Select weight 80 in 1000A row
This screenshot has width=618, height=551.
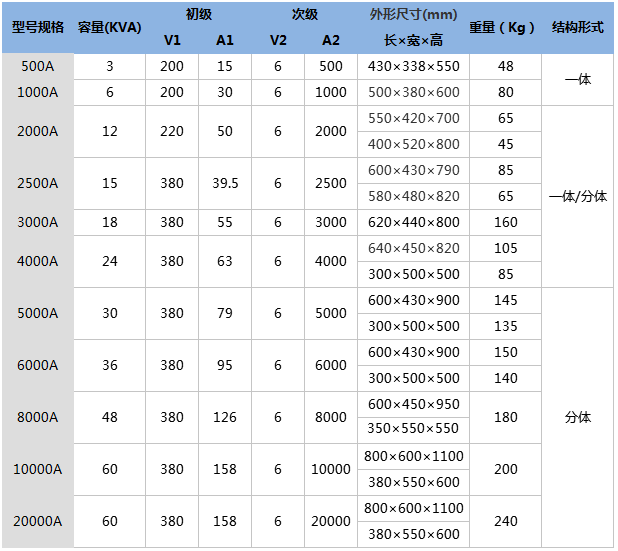click(x=506, y=92)
